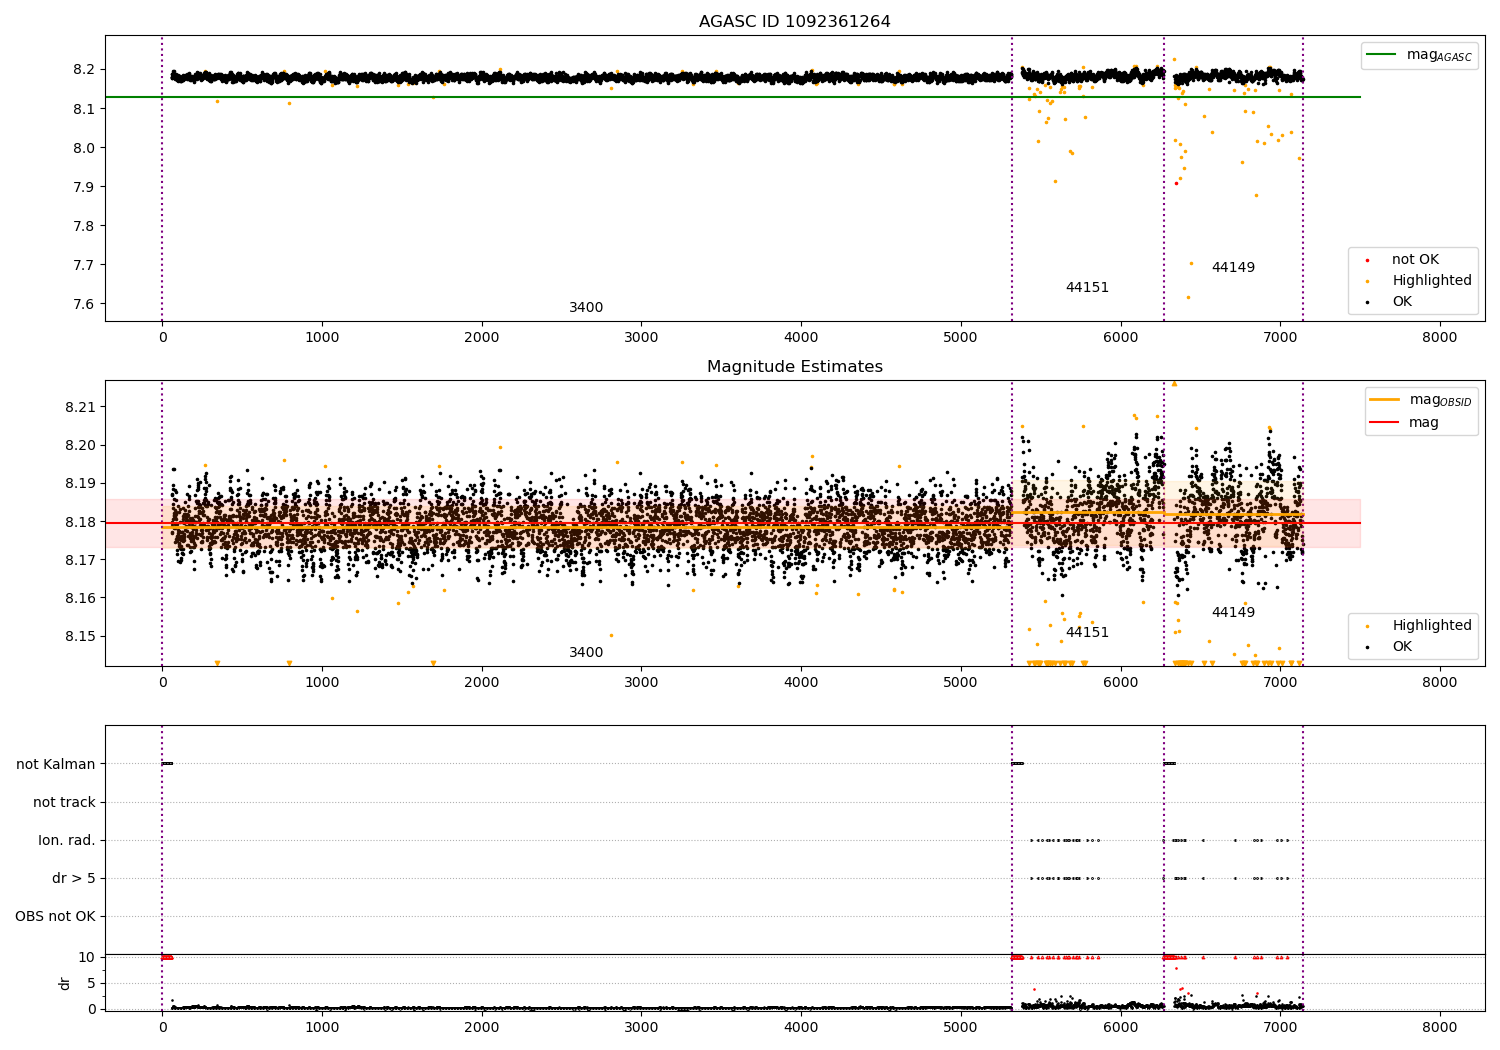Click the 8.2 y-axis tick in top plot
The image size is (1500, 1050).
coord(84,70)
